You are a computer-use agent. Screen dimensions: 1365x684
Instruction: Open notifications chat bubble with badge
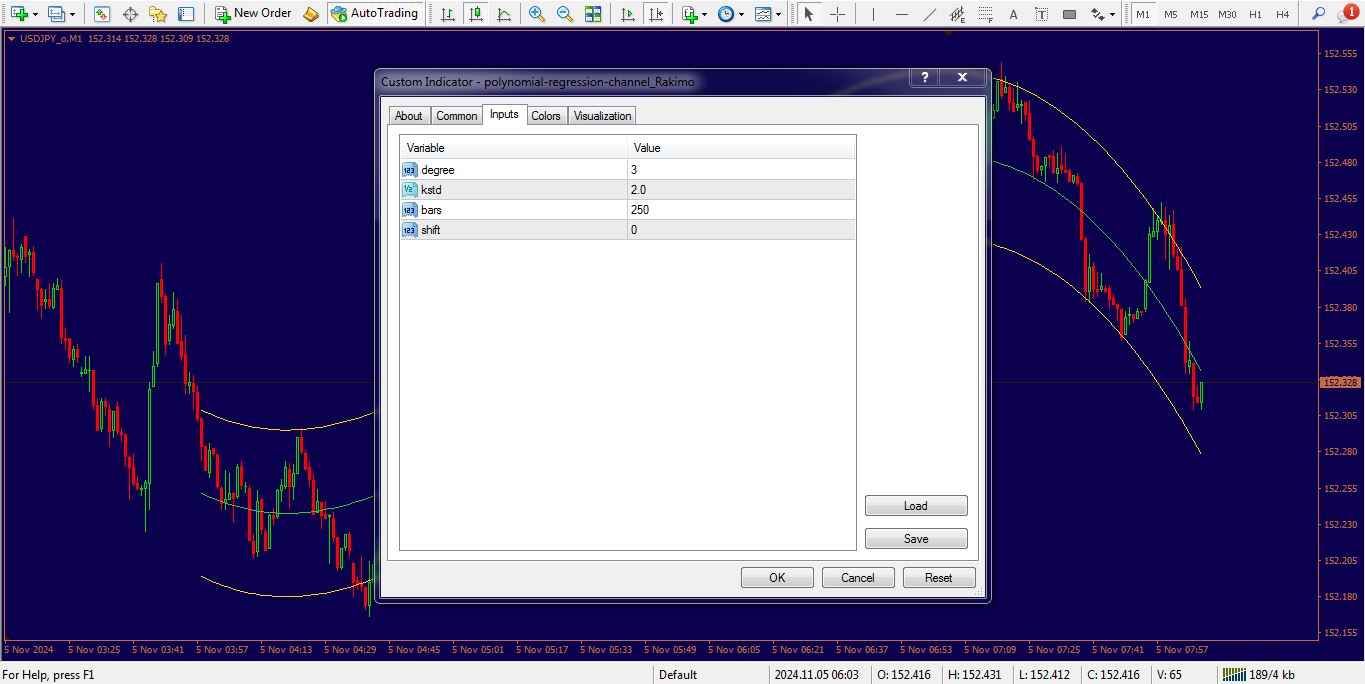(1347, 13)
